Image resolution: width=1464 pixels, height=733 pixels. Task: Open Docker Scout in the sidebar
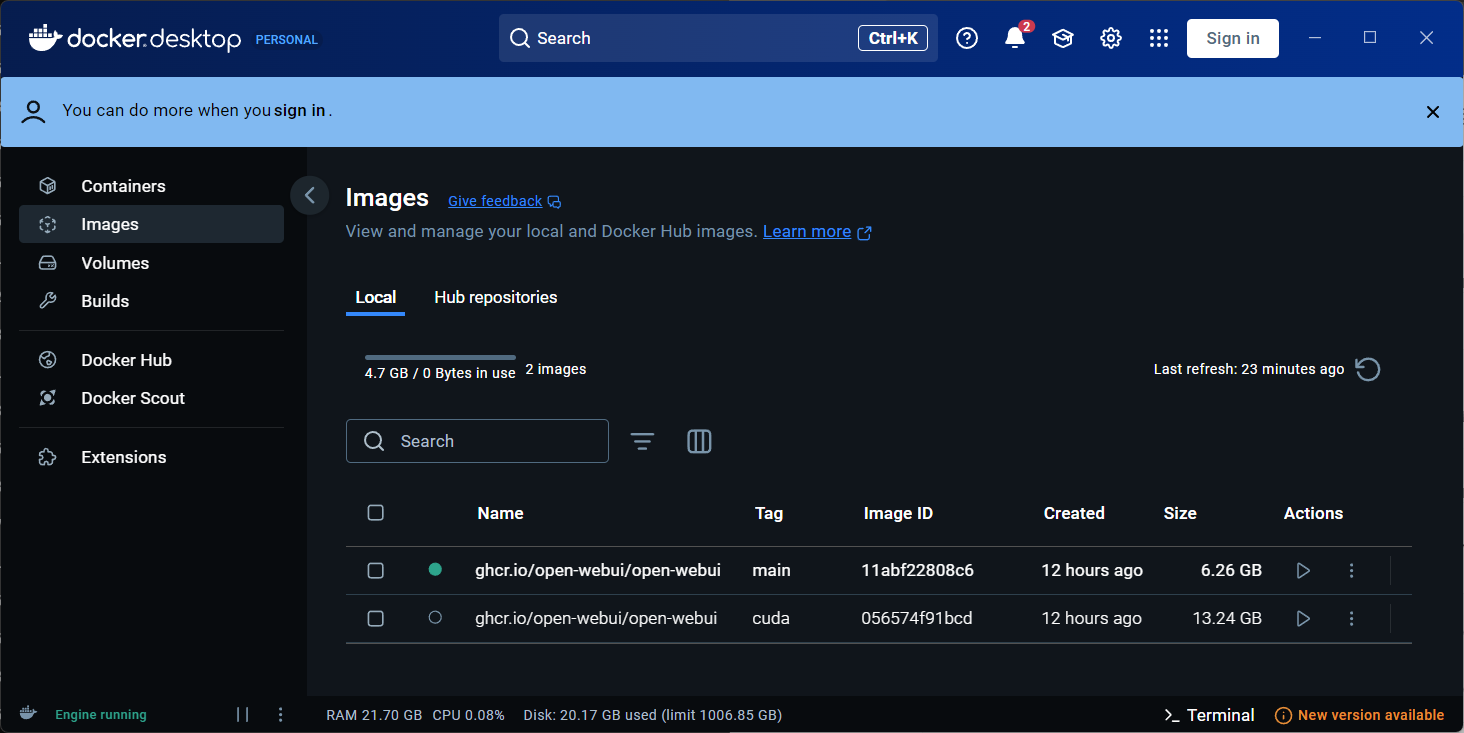point(152,398)
